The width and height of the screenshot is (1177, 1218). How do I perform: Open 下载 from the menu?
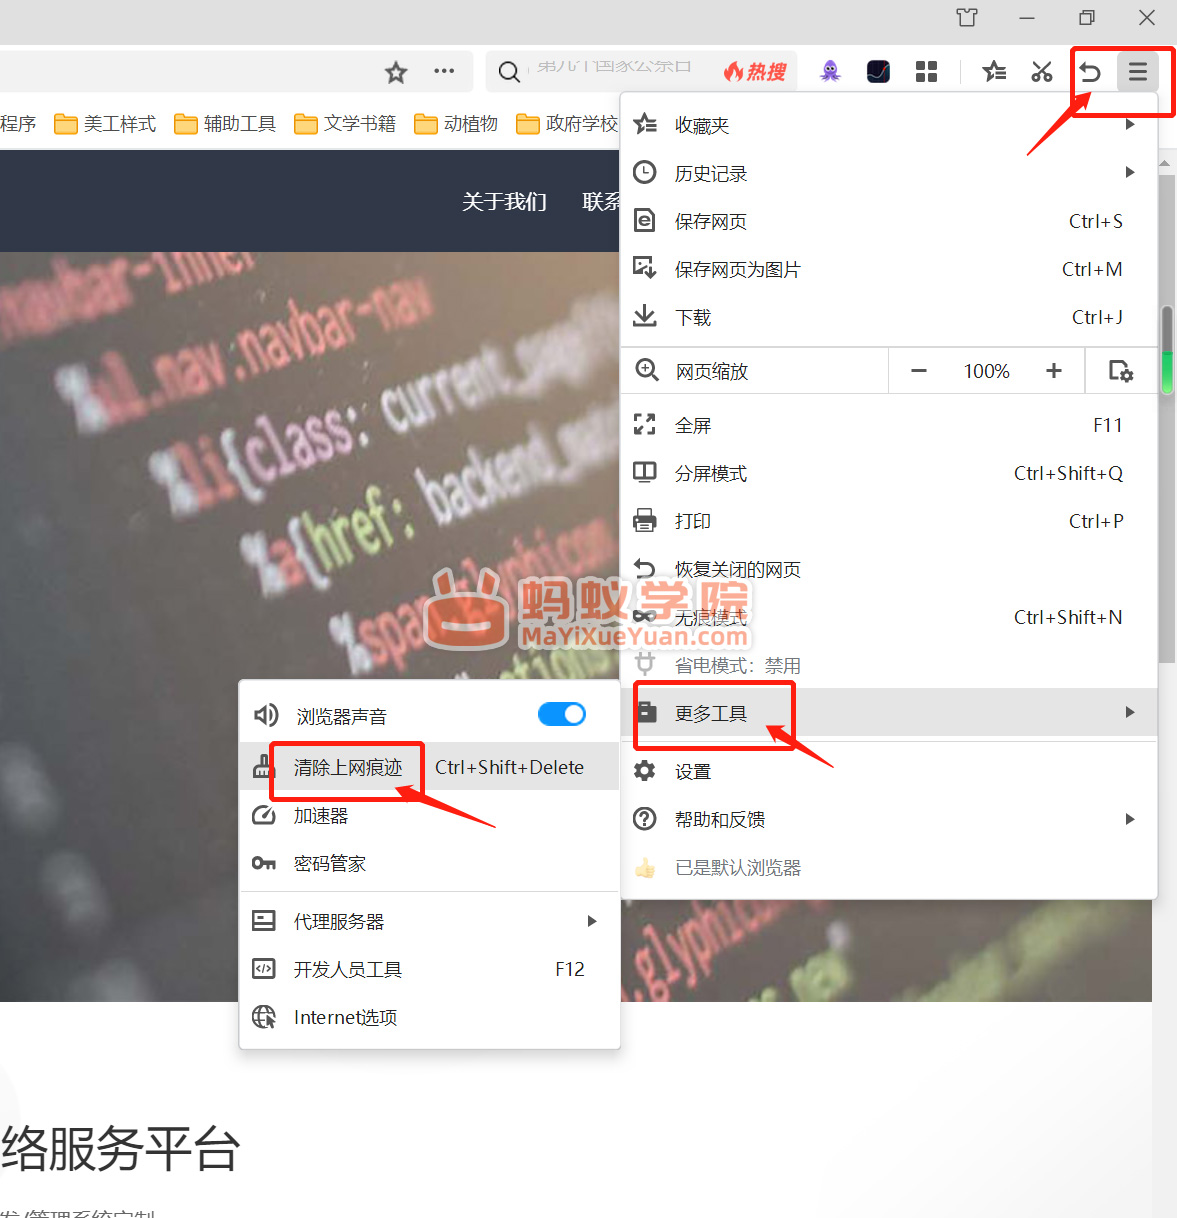889,317
